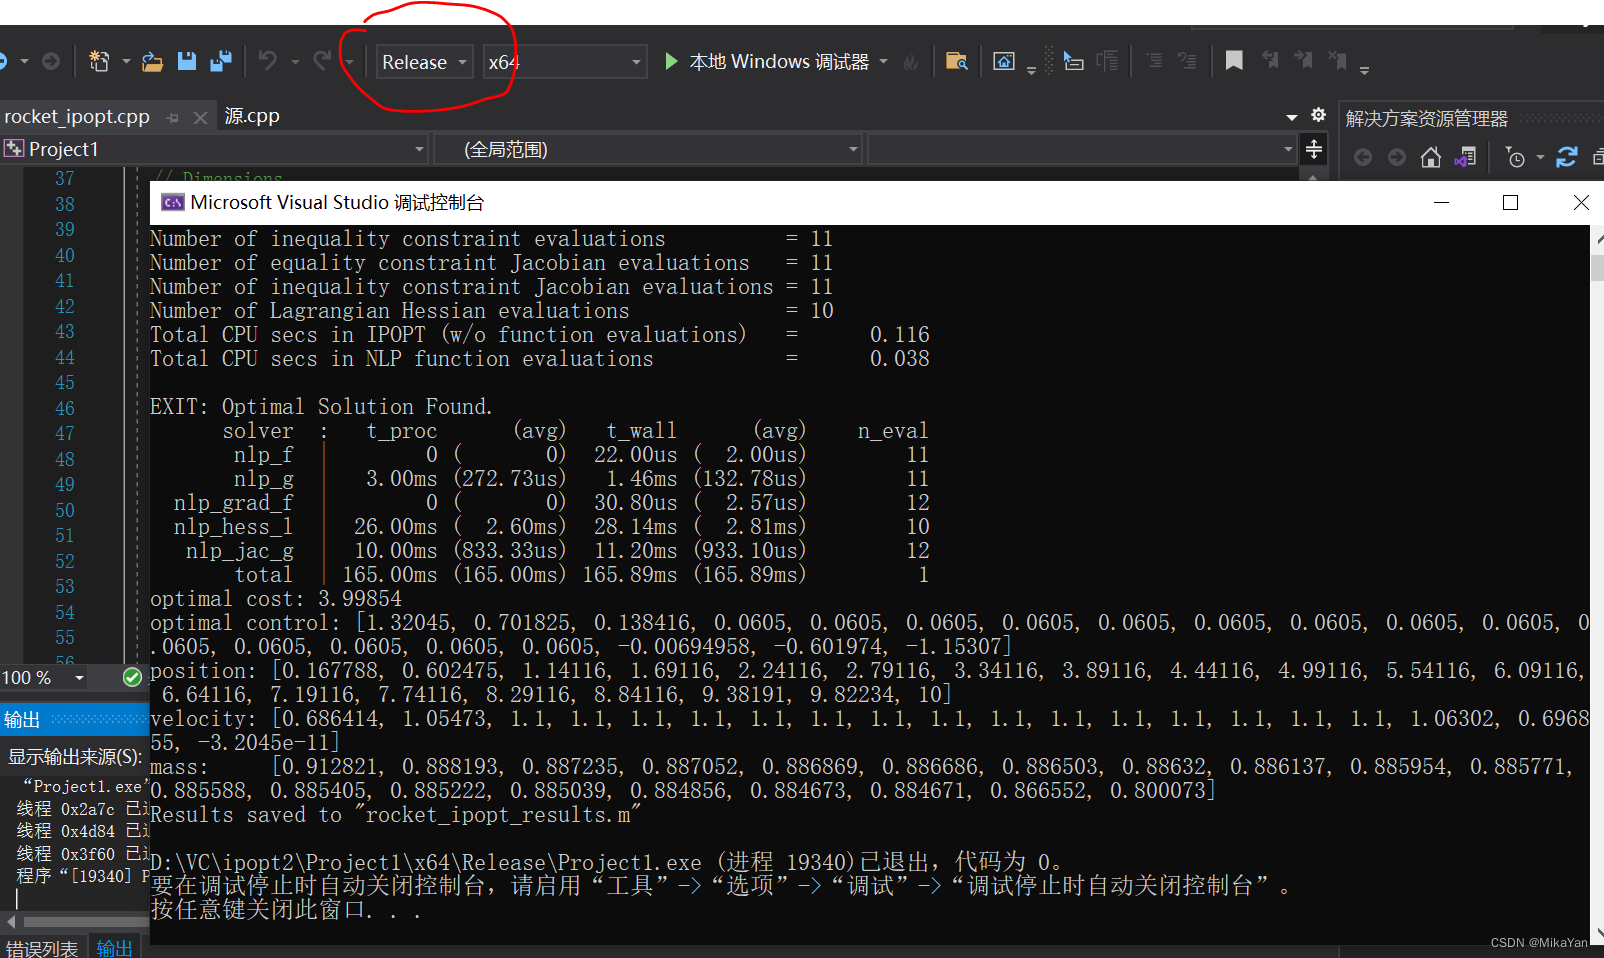Select the Find in Files icon
Viewport: 1604px width, 958px height.
tap(957, 60)
